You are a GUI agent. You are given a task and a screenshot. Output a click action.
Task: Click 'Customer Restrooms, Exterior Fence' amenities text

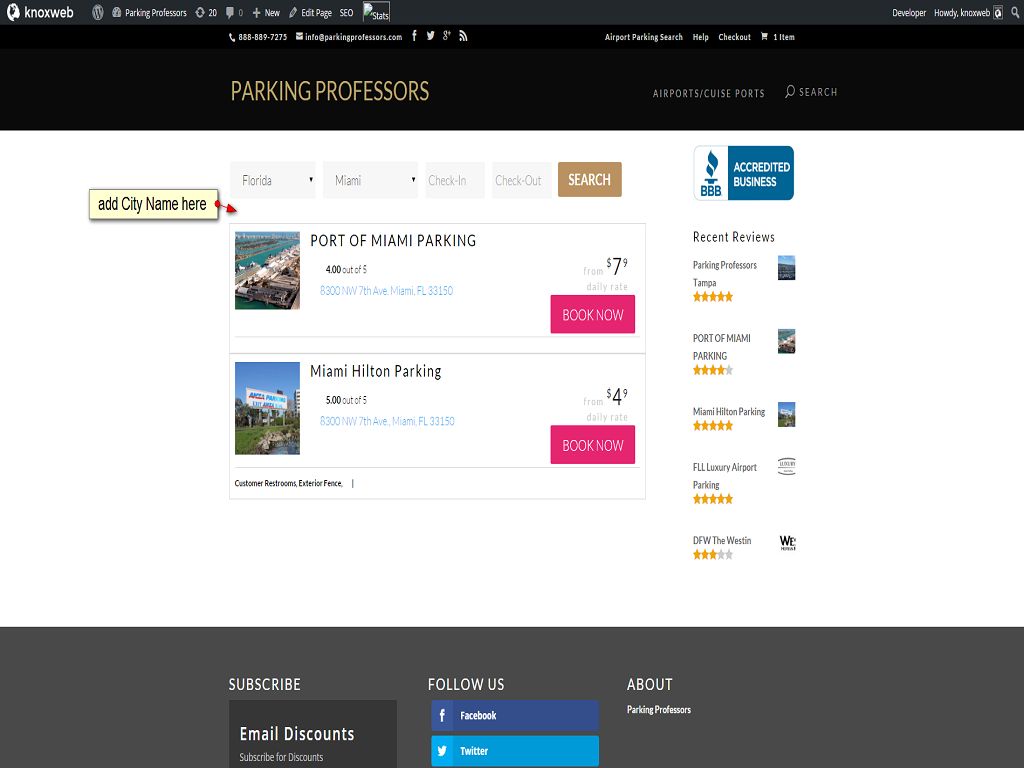click(x=288, y=483)
